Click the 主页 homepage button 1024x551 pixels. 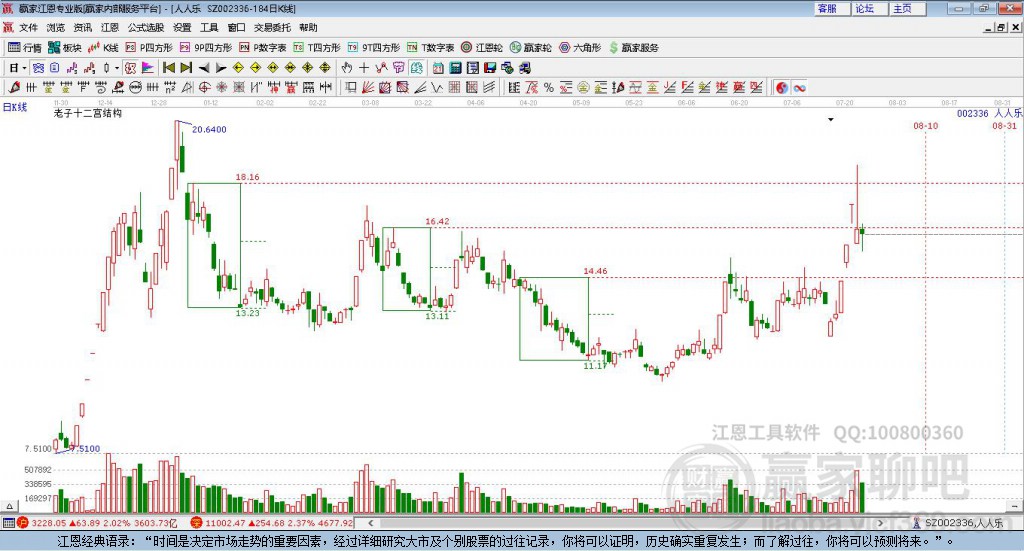click(x=907, y=8)
